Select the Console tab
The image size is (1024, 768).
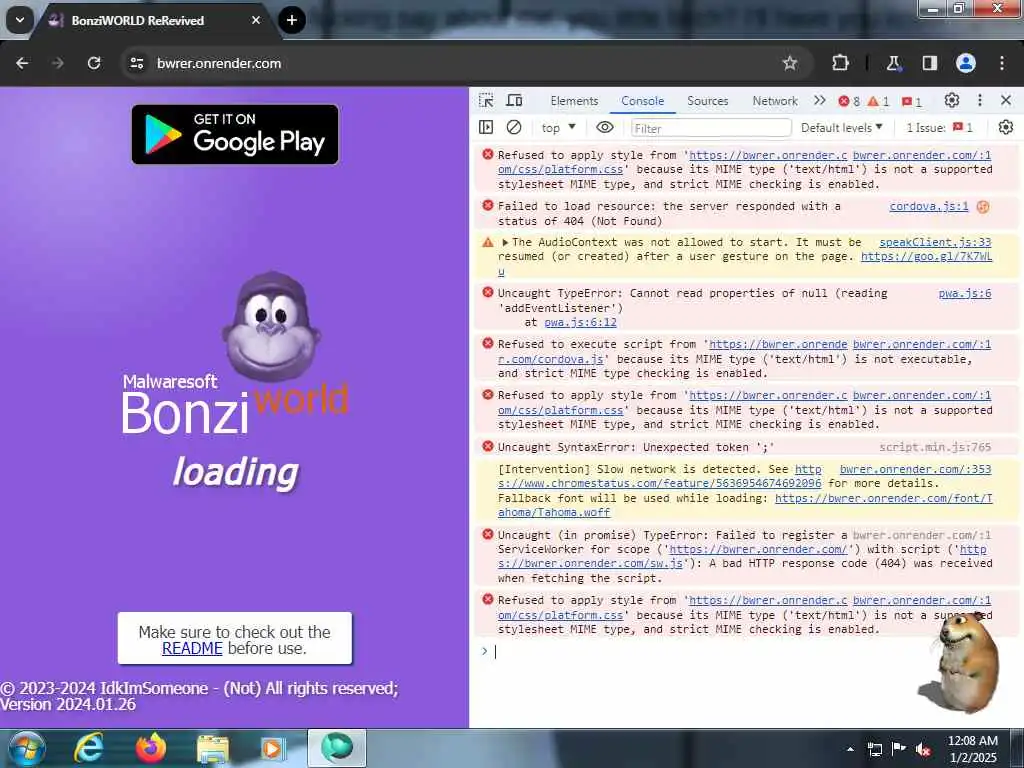[x=643, y=101]
